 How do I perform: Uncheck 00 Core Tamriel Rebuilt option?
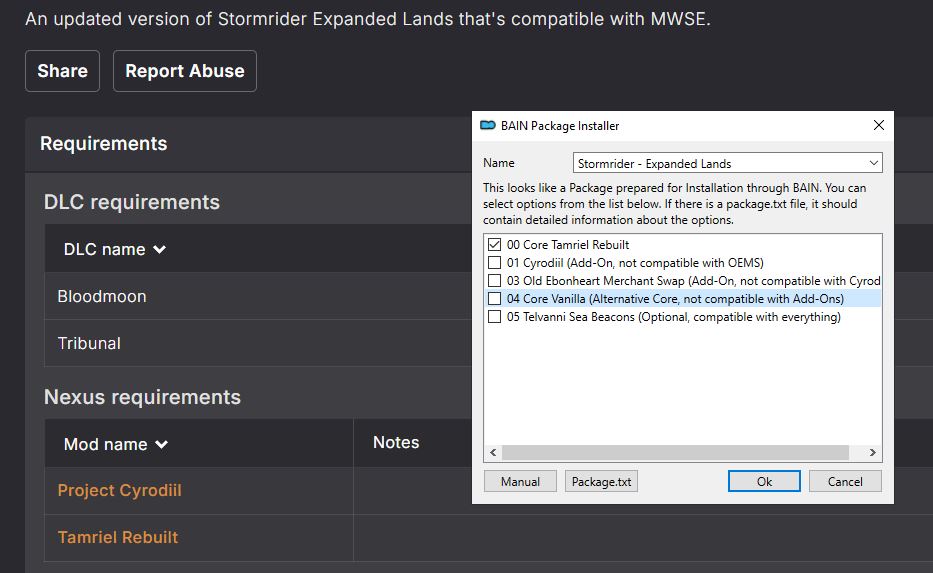[x=494, y=245]
